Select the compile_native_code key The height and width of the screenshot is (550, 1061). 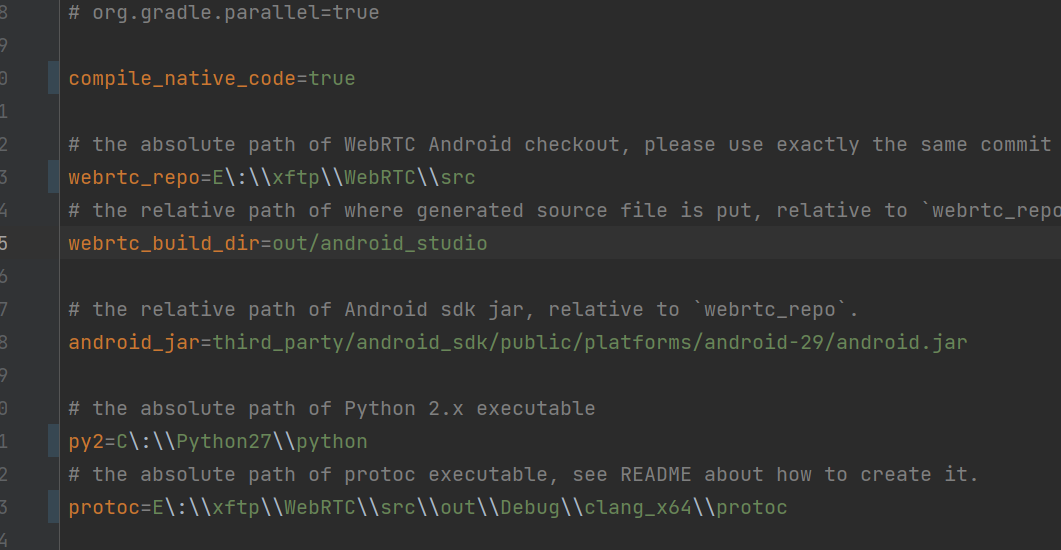point(182,78)
